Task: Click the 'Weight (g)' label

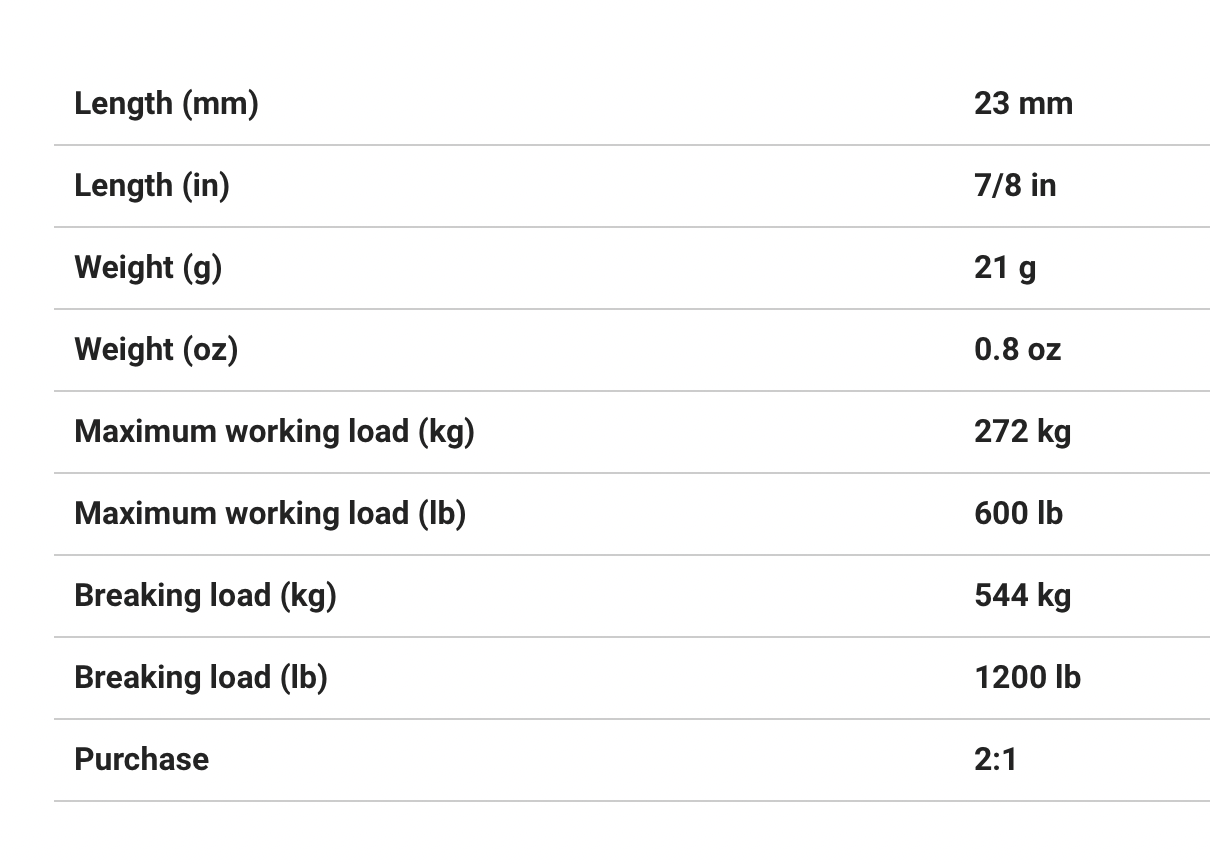Action: [x=148, y=267]
